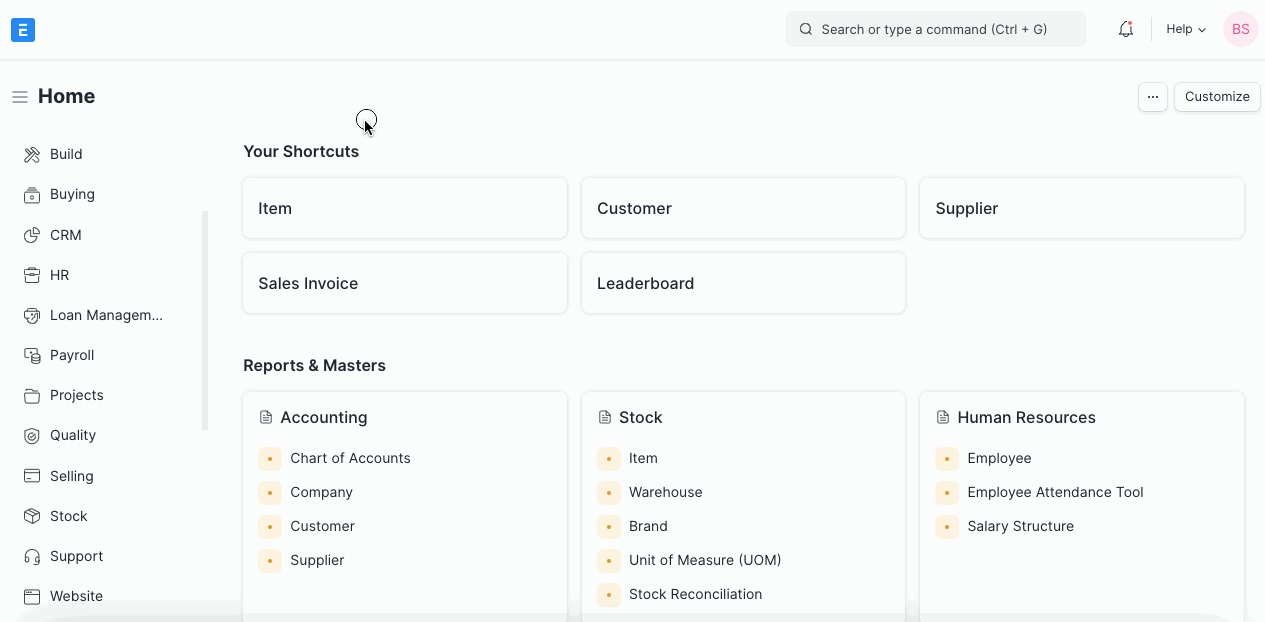Select the Payroll sidebar icon
The width and height of the screenshot is (1265, 622).
tap(32, 355)
